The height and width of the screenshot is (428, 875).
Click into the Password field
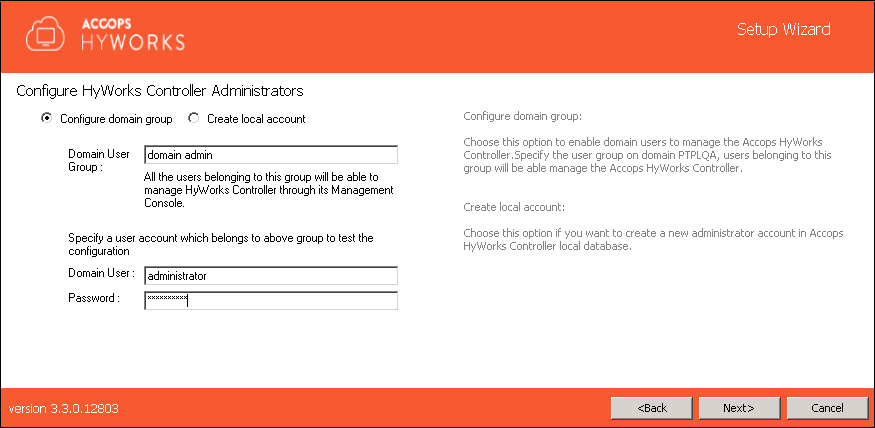(x=271, y=300)
